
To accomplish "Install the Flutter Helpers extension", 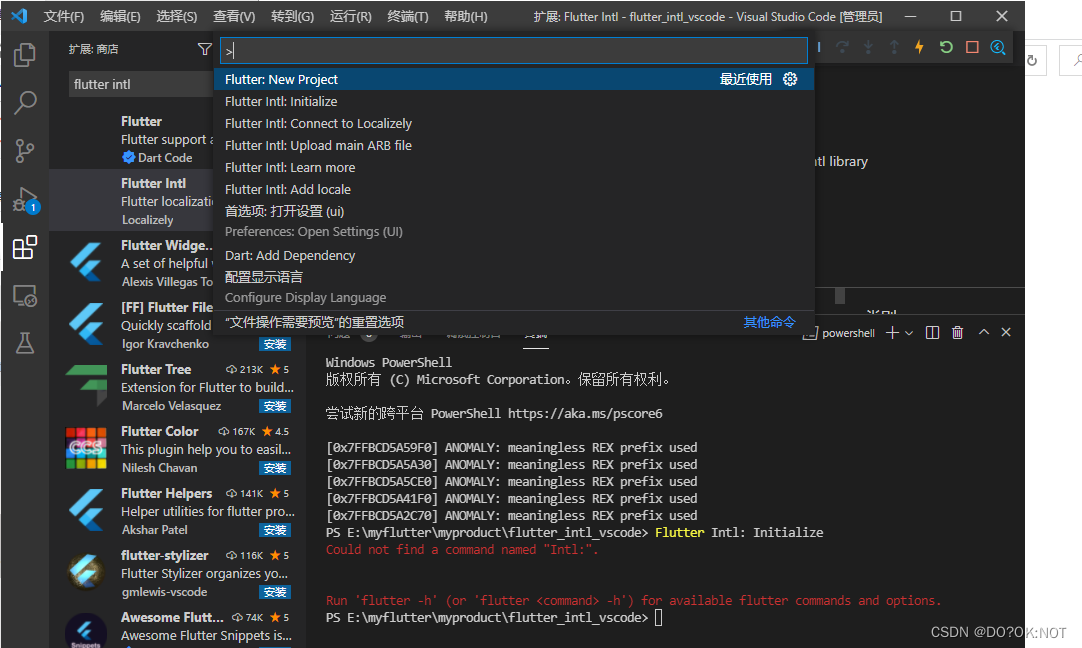I will click(275, 530).
